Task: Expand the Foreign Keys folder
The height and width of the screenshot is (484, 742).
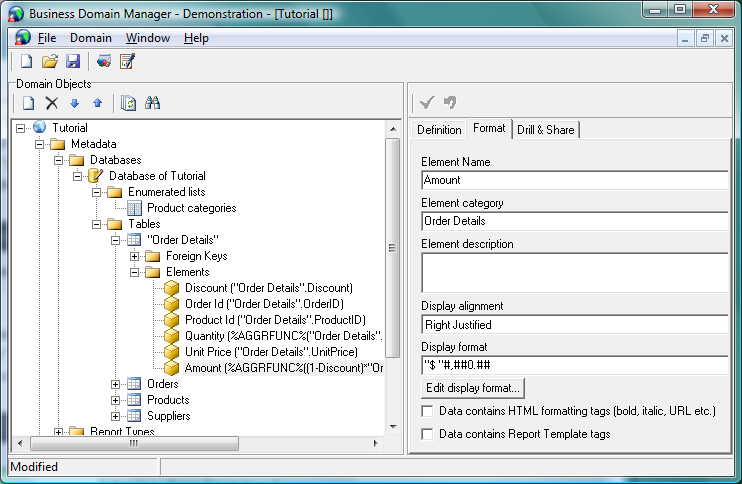Action: pos(134,256)
